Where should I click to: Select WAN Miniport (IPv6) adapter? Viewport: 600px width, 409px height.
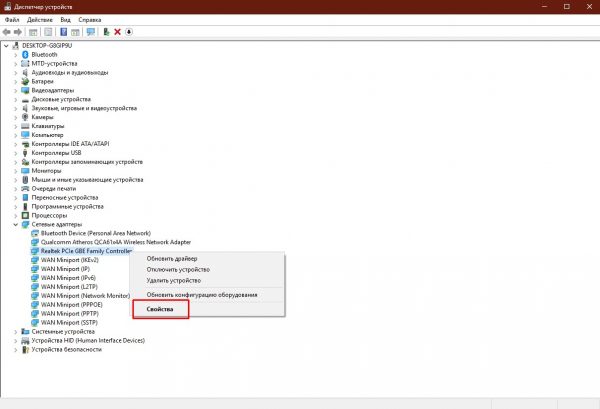[x=68, y=278]
